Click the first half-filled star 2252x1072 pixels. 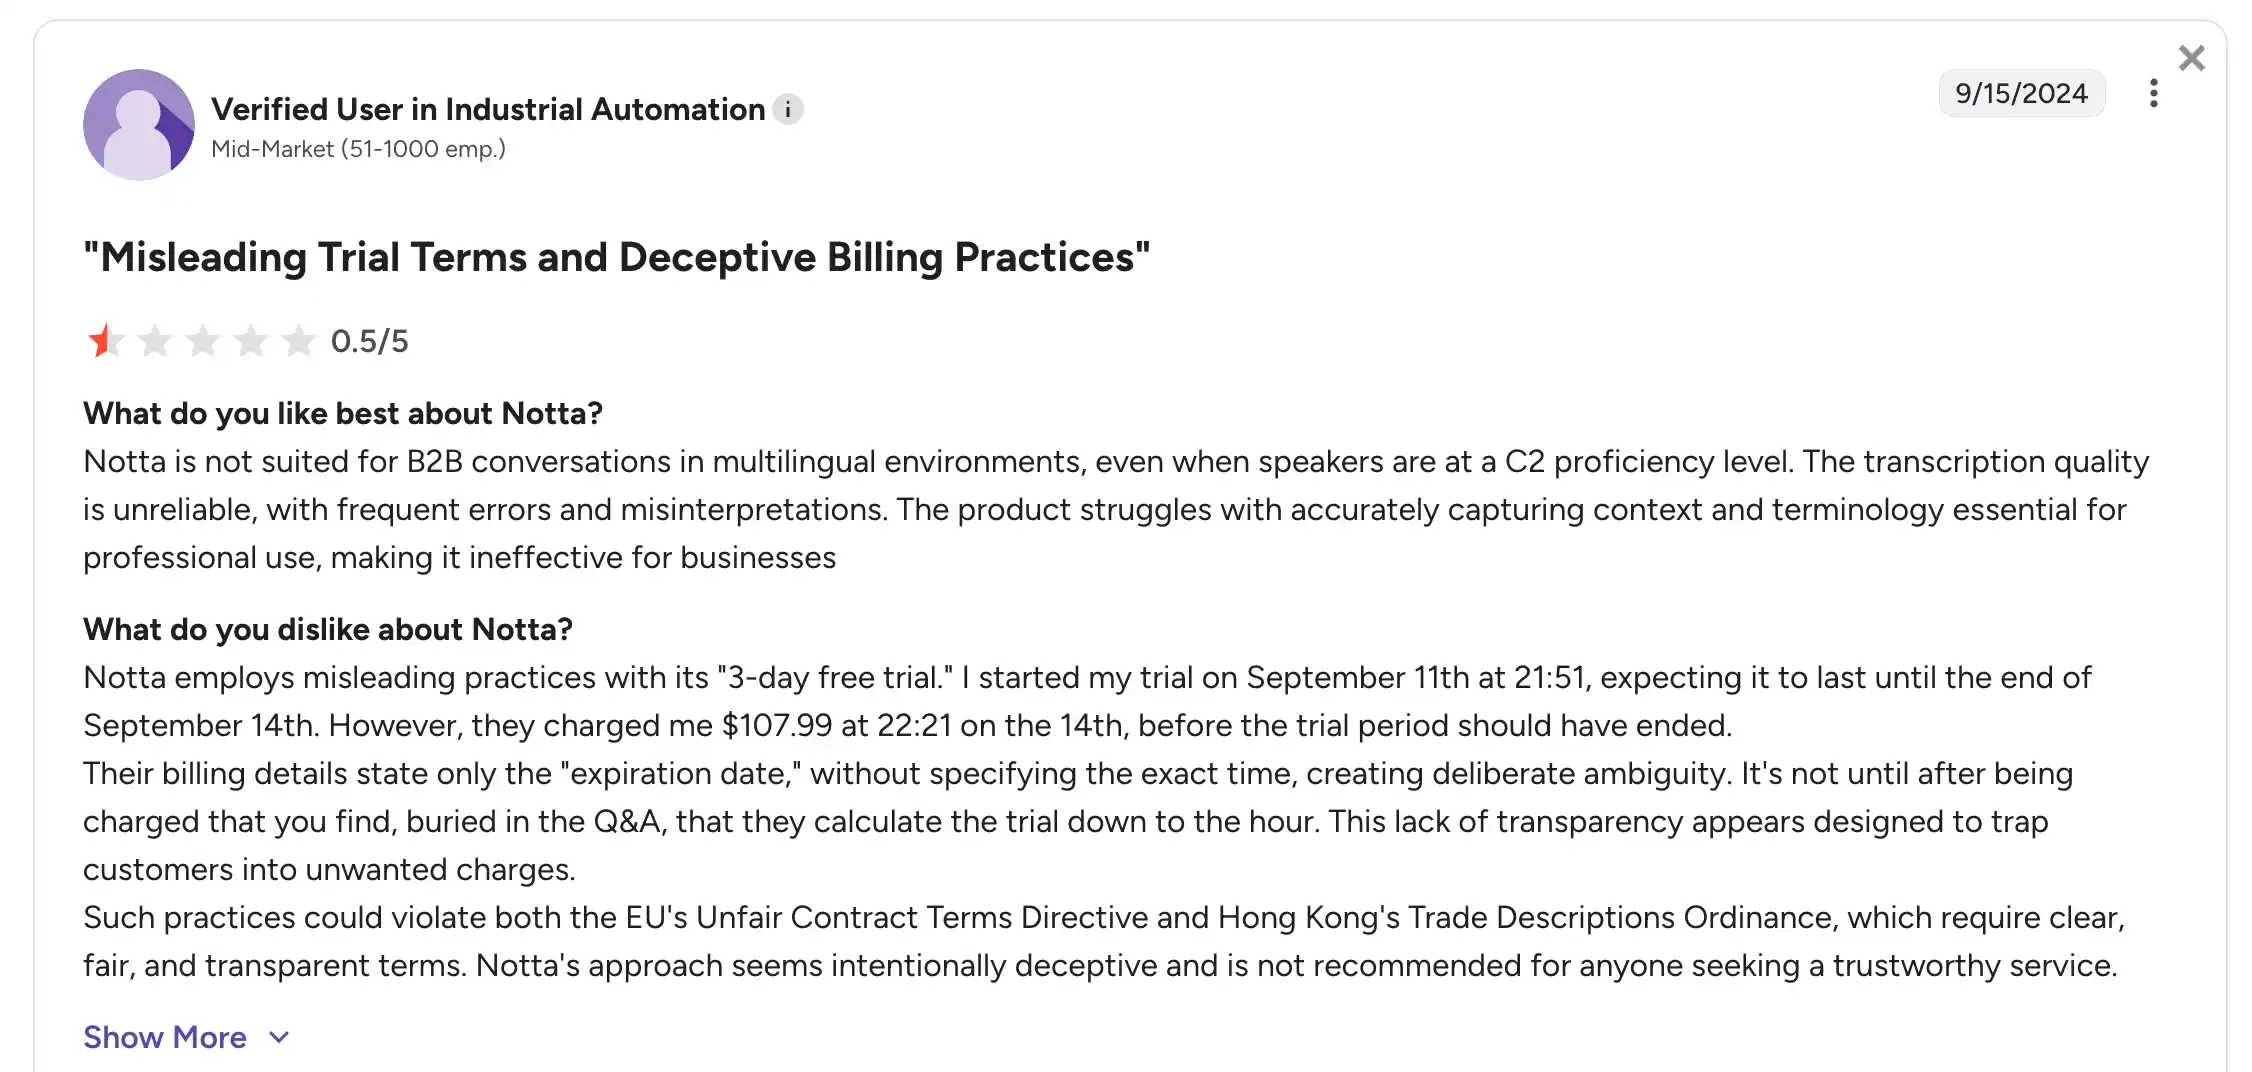104,341
